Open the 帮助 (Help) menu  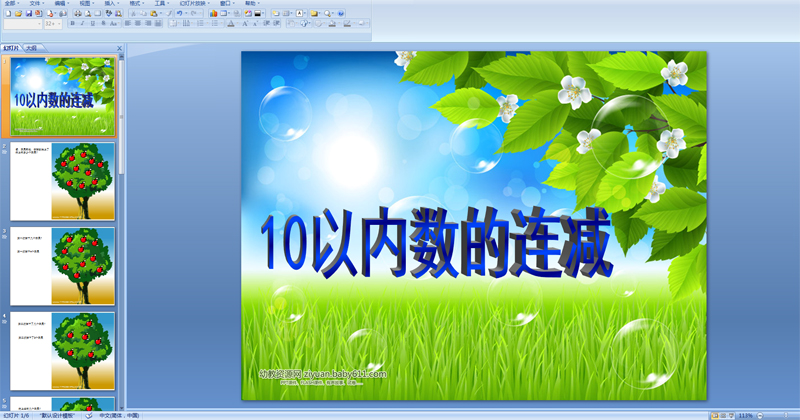point(250,4)
